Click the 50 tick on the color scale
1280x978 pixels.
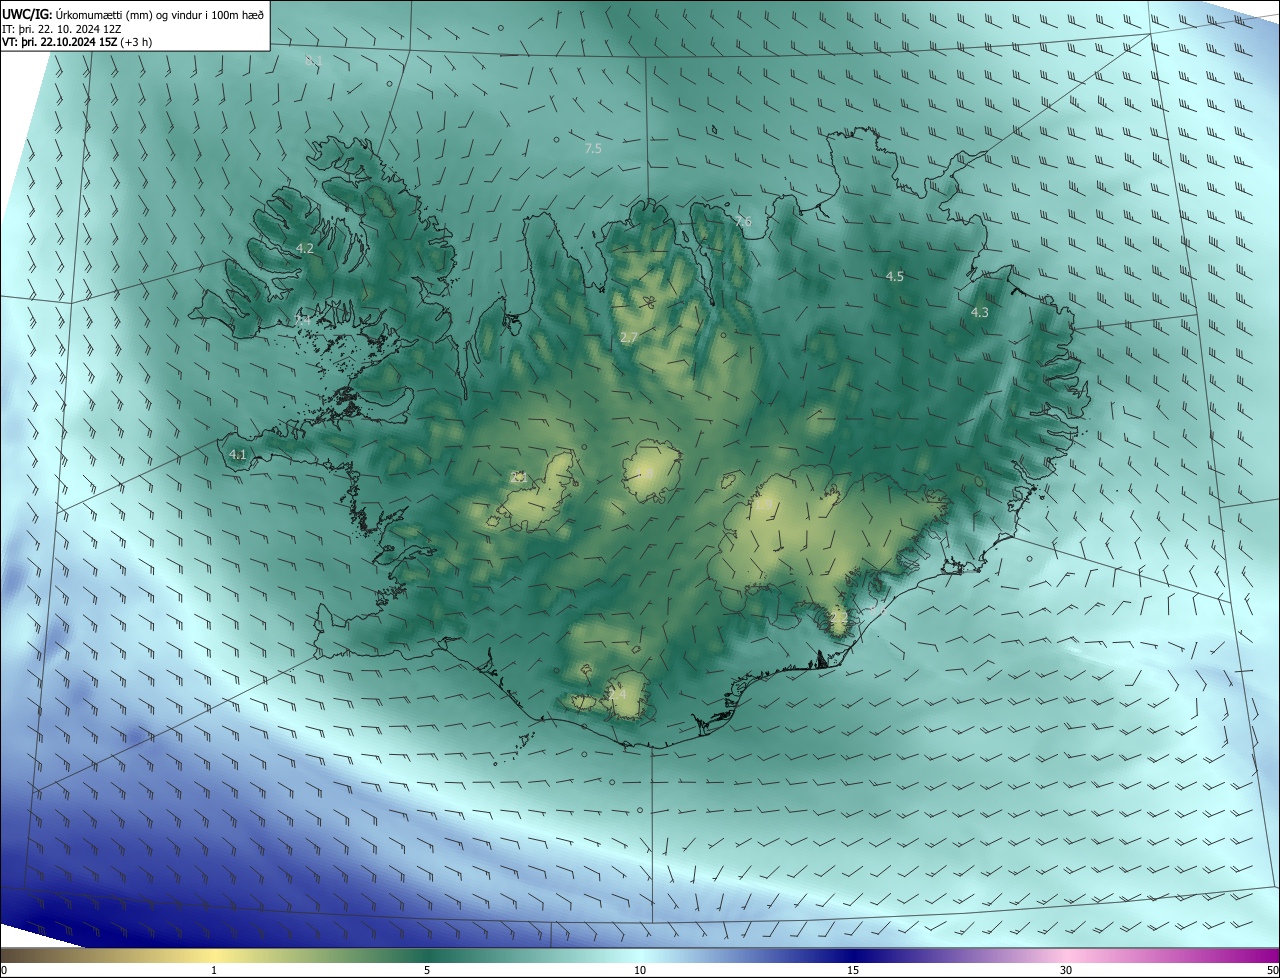(1272, 970)
